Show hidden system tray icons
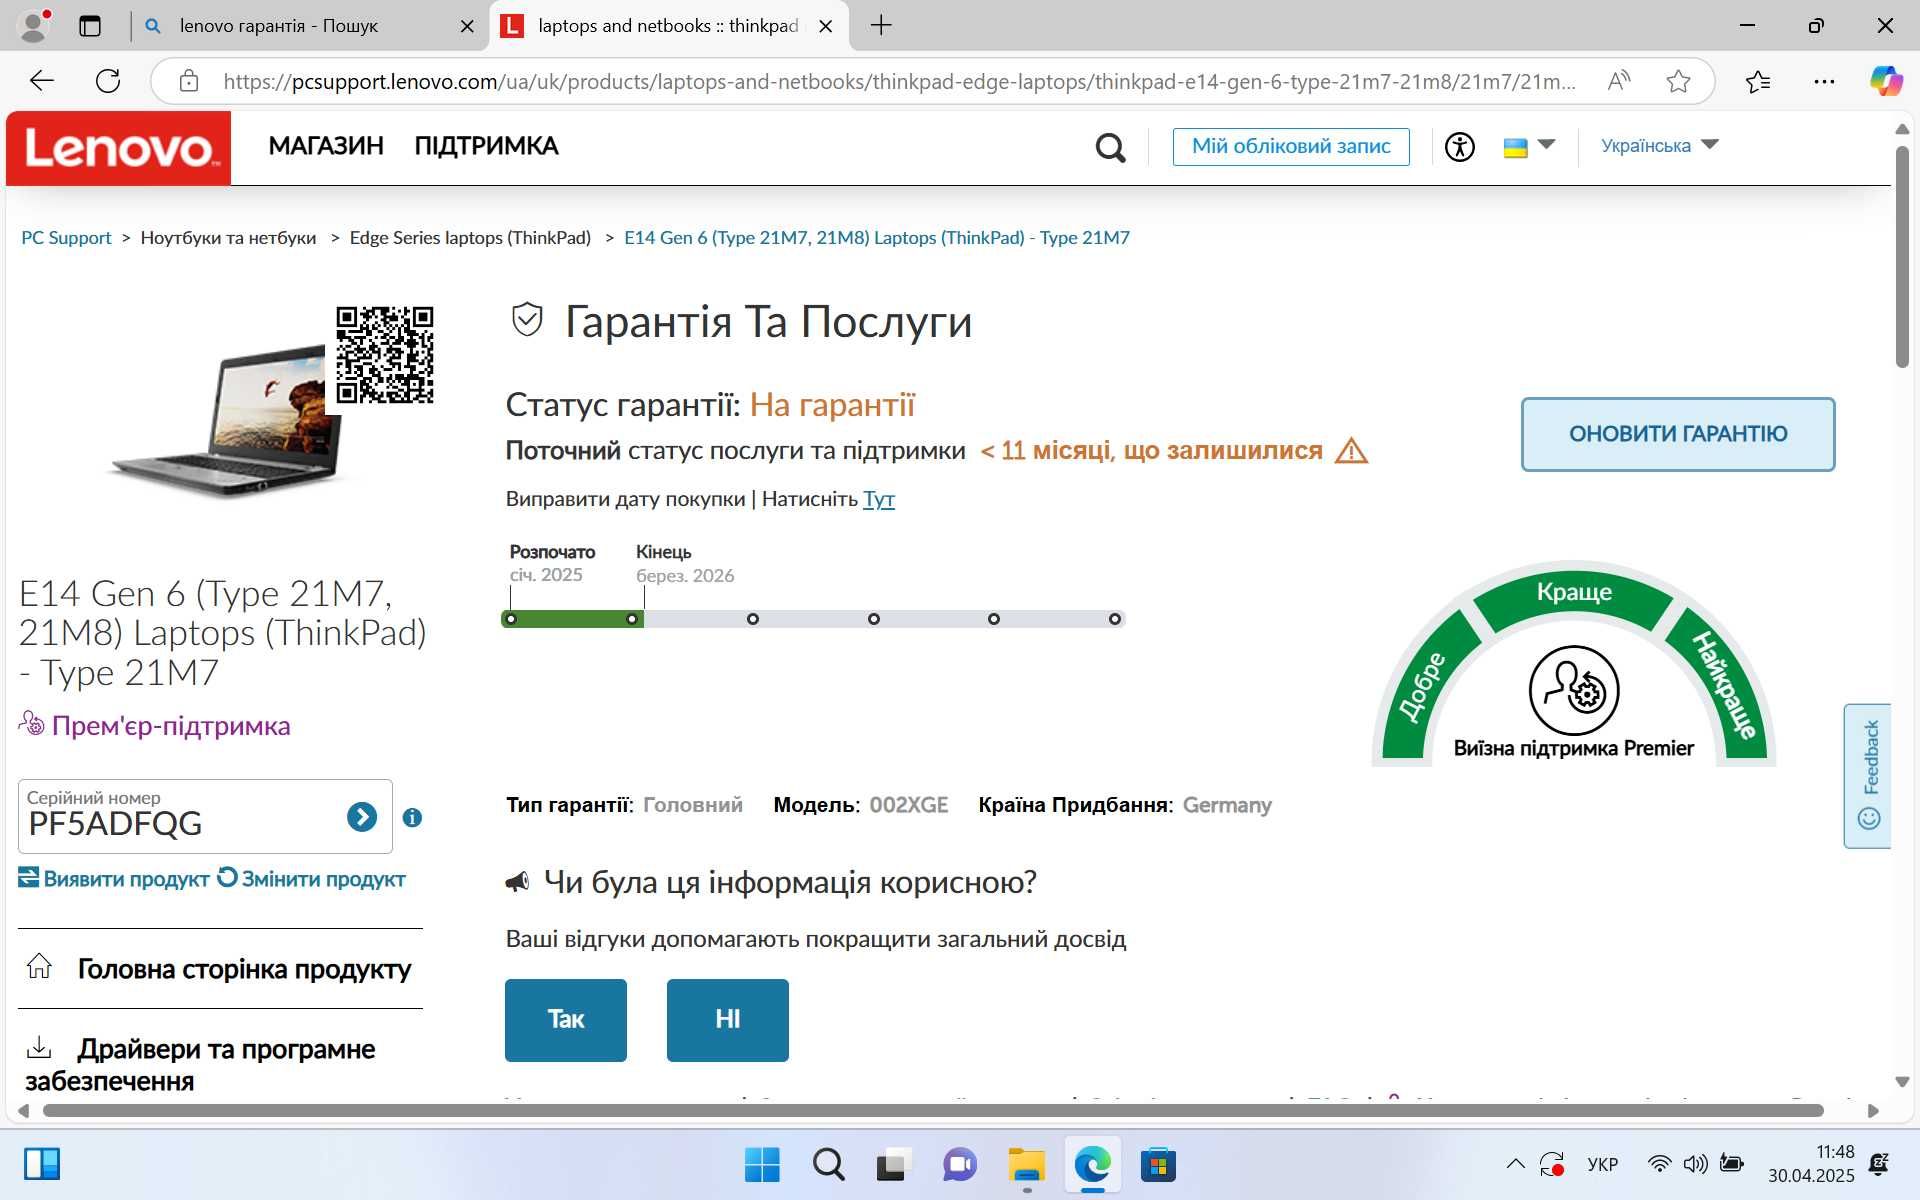 (1516, 1164)
